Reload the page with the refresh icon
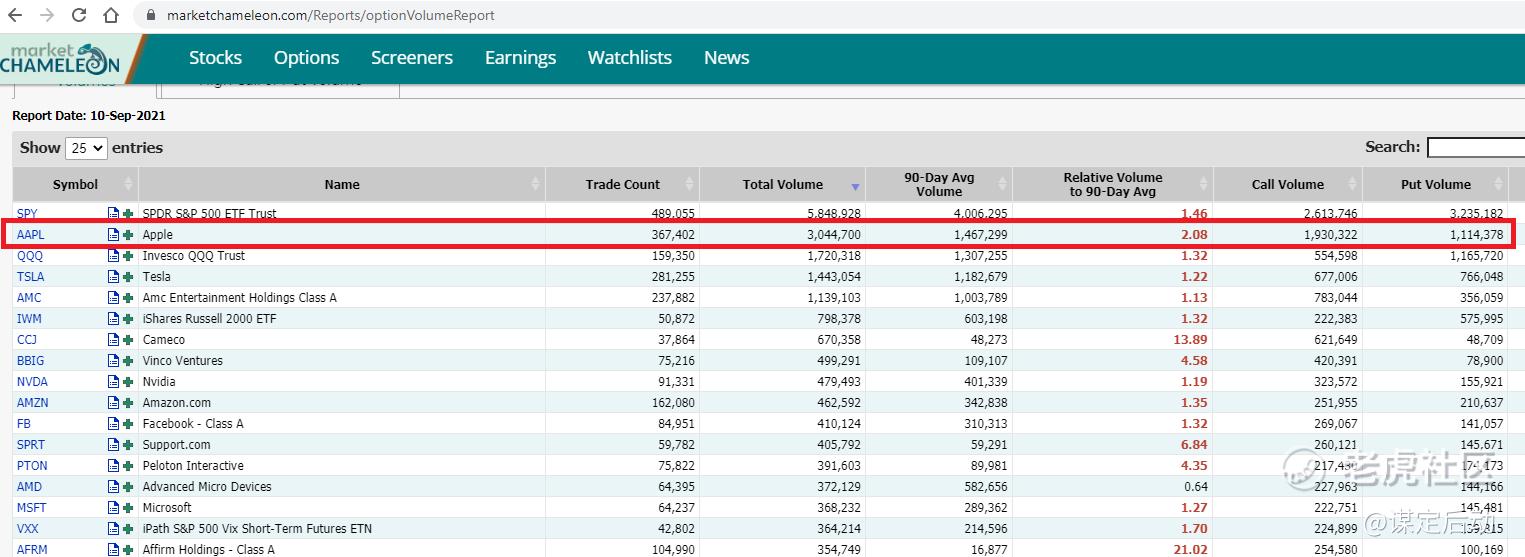The width and height of the screenshot is (1525, 557). pos(80,16)
